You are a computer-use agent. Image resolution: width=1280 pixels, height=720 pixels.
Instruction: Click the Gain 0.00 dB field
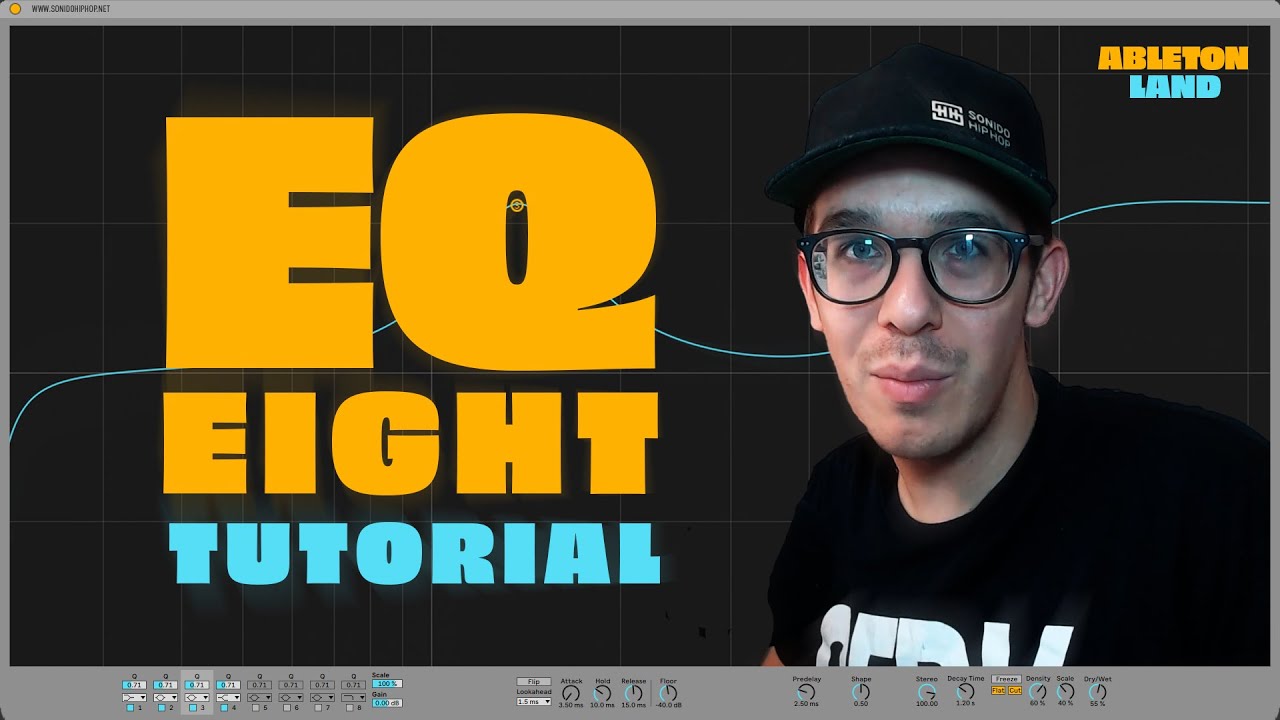coord(387,703)
